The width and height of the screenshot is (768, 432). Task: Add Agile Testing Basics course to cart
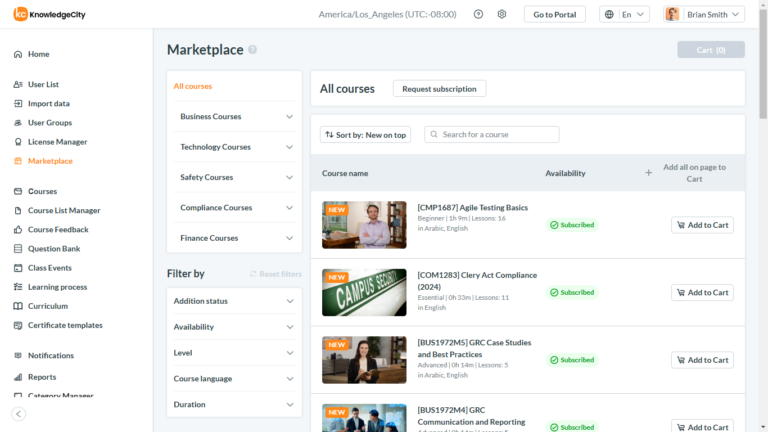[x=702, y=225]
